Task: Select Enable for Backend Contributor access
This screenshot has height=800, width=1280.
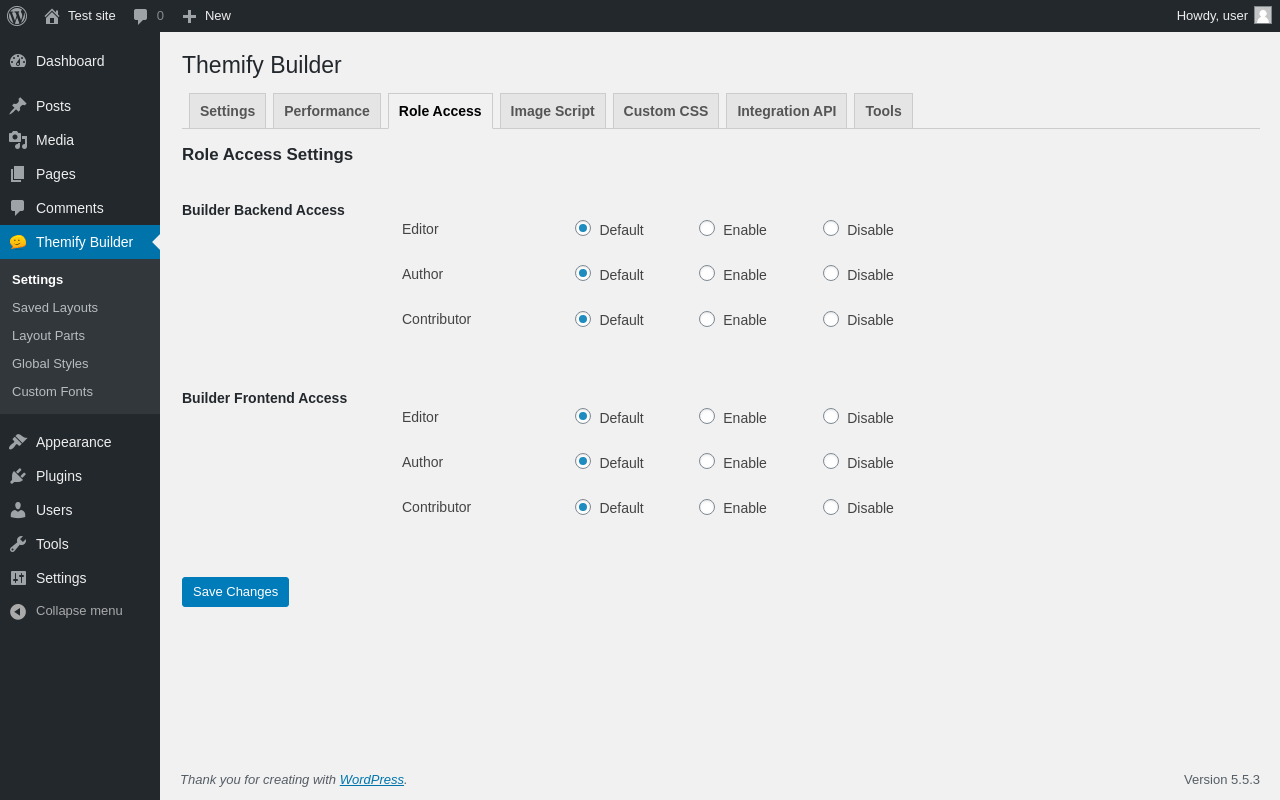Action: (707, 319)
